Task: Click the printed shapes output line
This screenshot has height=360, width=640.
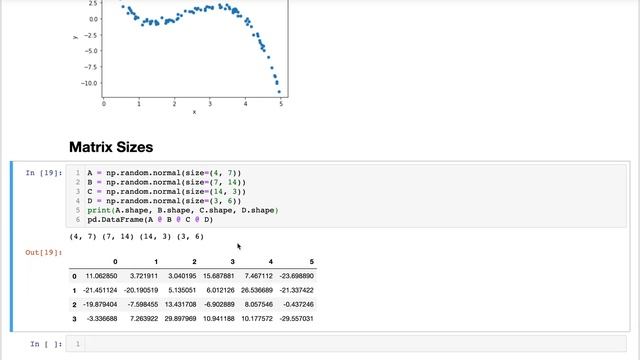Action: pos(137,237)
